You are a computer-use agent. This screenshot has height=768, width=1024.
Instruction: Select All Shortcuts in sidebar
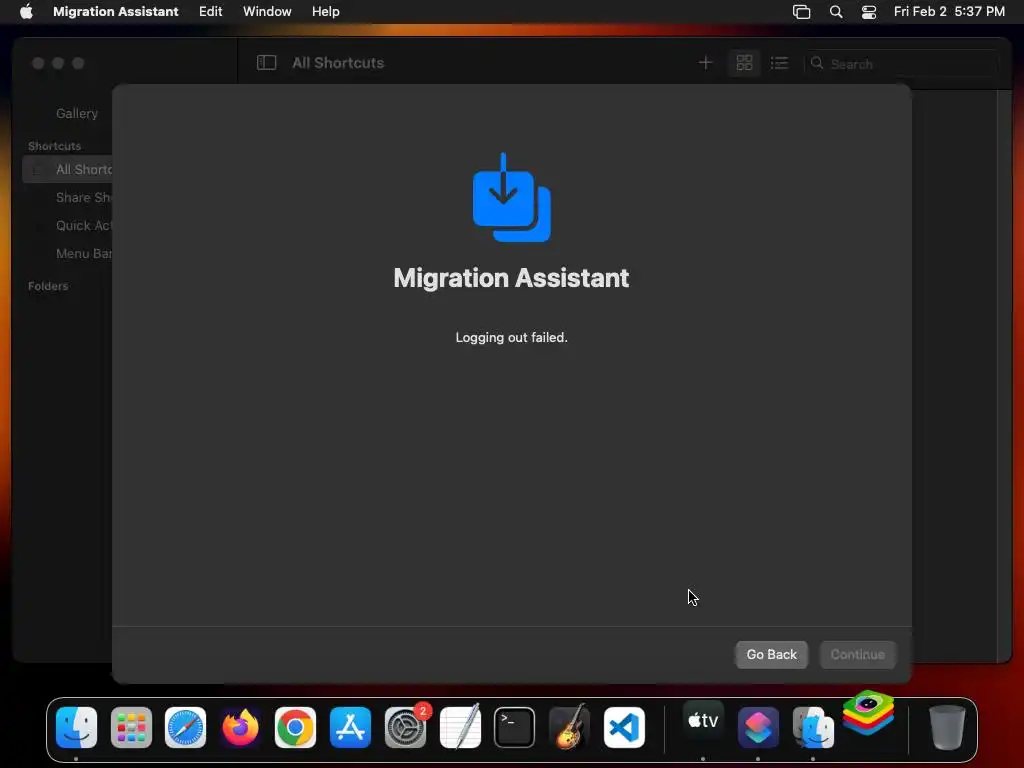67,169
